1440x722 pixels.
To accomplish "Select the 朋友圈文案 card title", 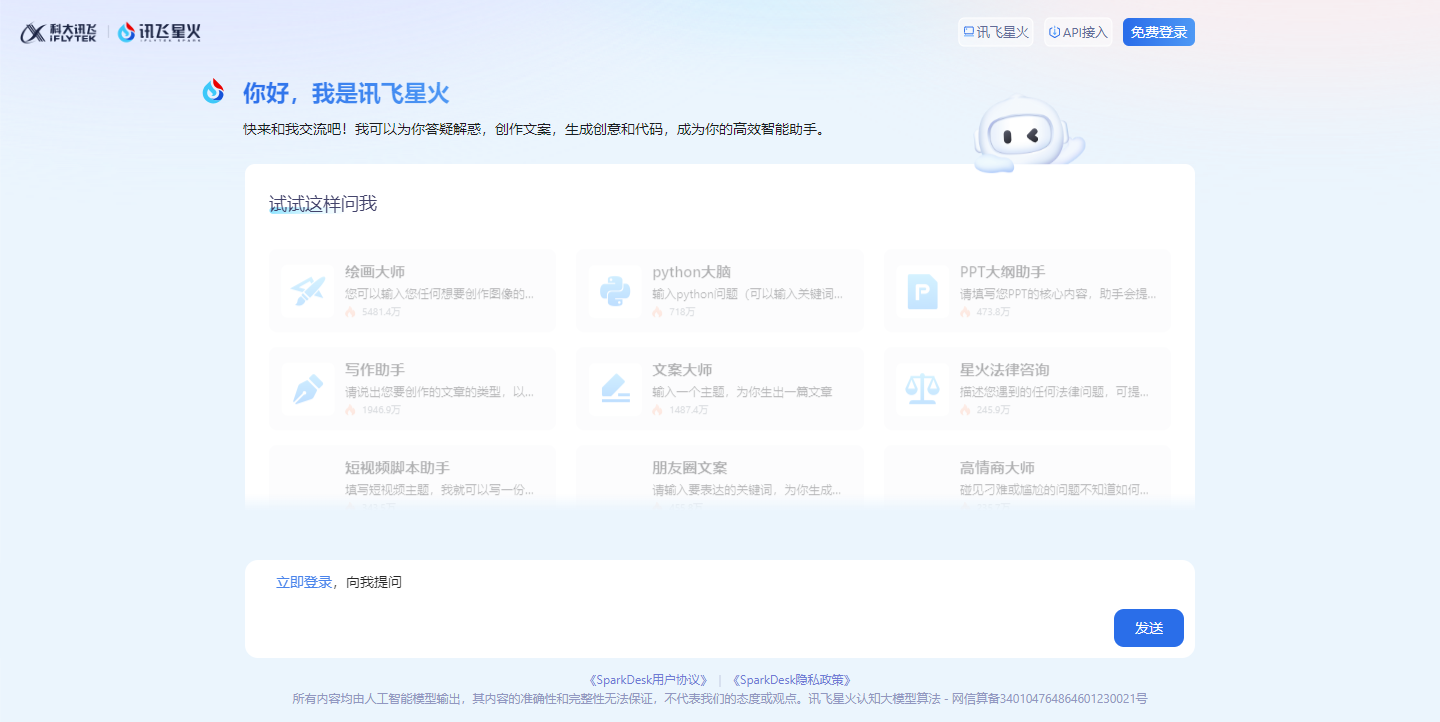I will 690,468.
